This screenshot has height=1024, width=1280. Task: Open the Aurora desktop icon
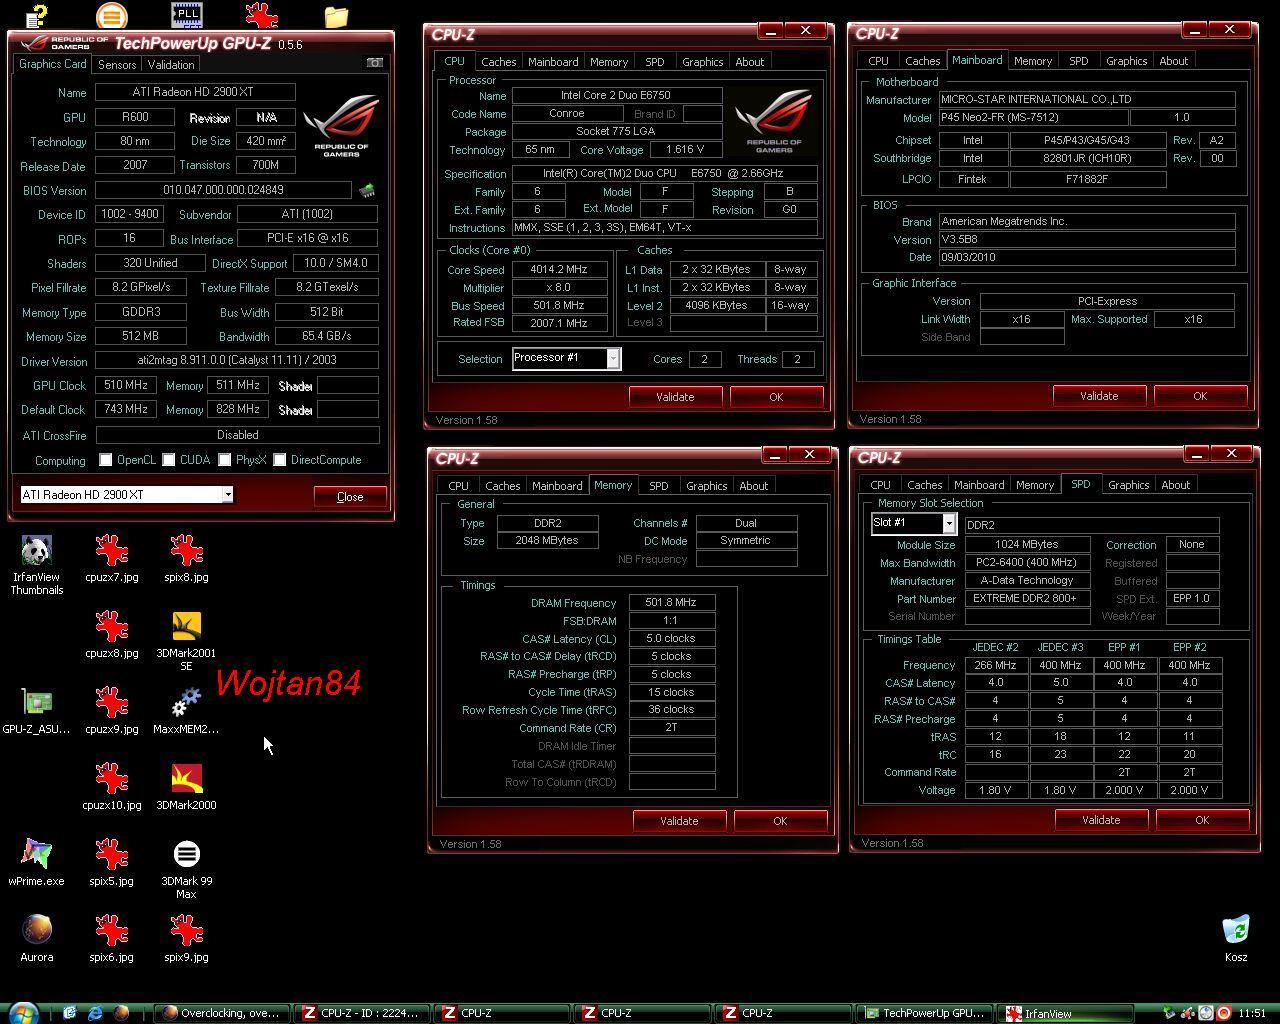point(36,939)
